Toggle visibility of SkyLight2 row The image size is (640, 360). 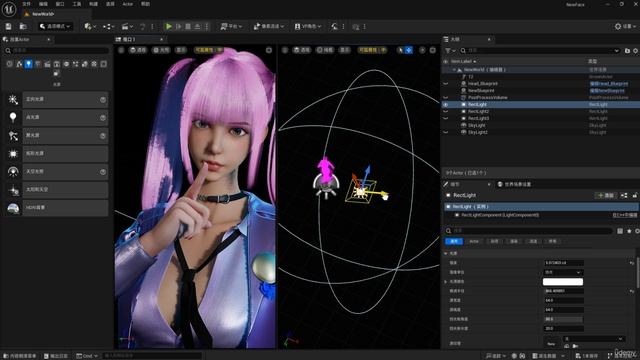click(446, 132)
